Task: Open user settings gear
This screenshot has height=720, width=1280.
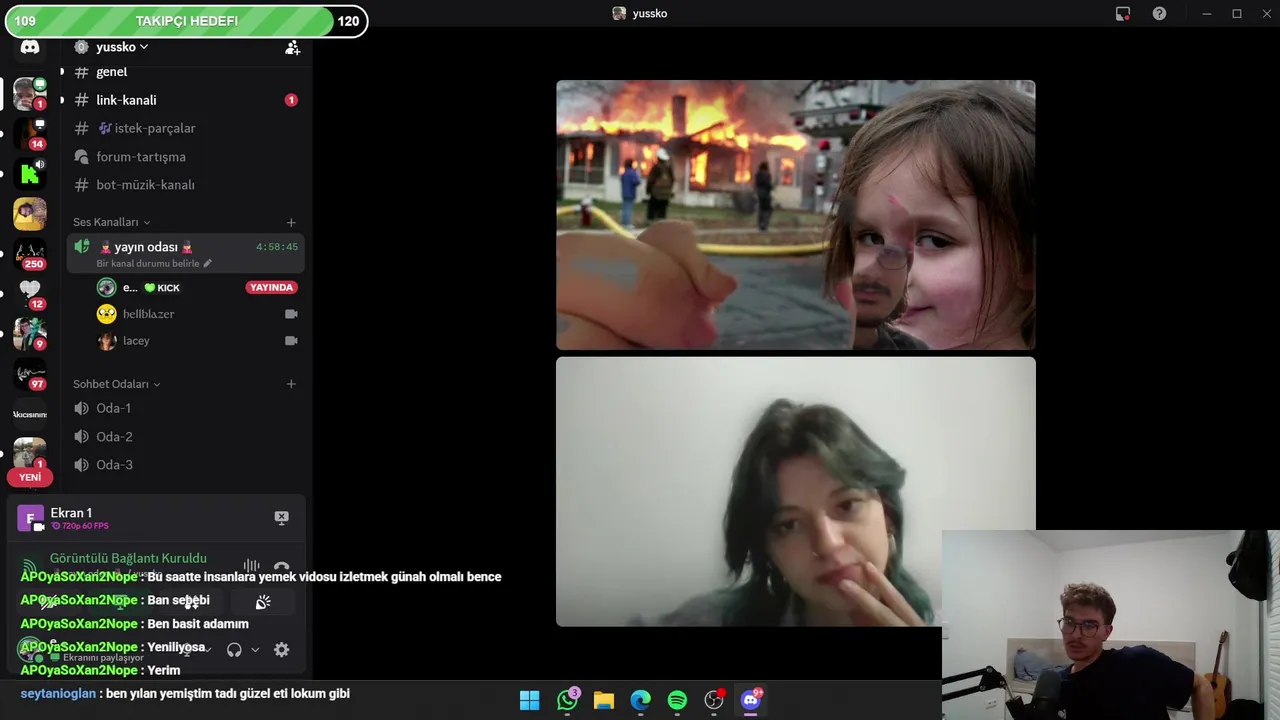Action: coord(282,649)
